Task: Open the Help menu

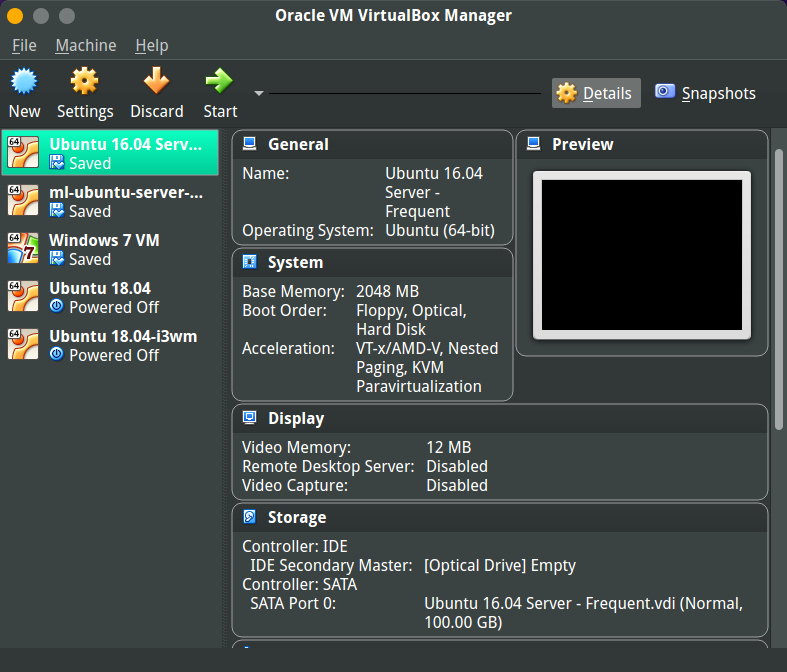Action: click(152, 46)
